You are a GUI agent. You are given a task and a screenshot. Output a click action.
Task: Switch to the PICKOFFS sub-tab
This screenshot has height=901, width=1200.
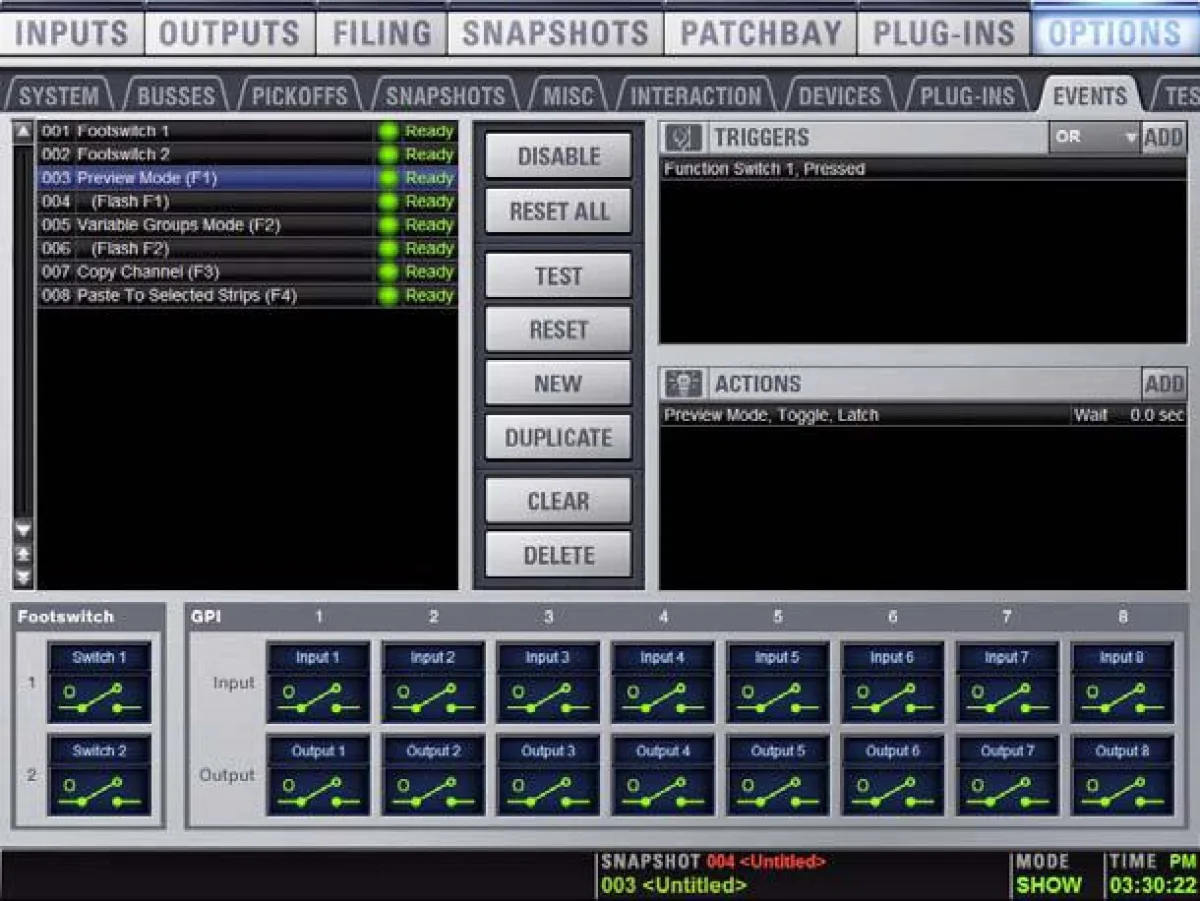(300, 96)
